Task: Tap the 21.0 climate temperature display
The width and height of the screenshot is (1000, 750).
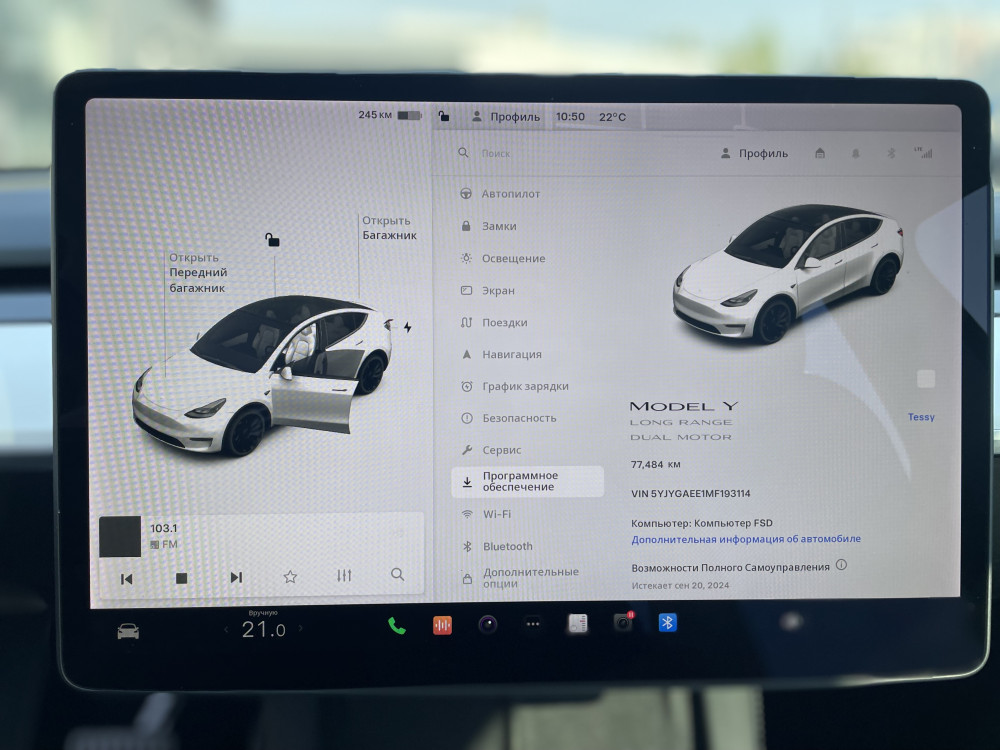Action: 263,629
